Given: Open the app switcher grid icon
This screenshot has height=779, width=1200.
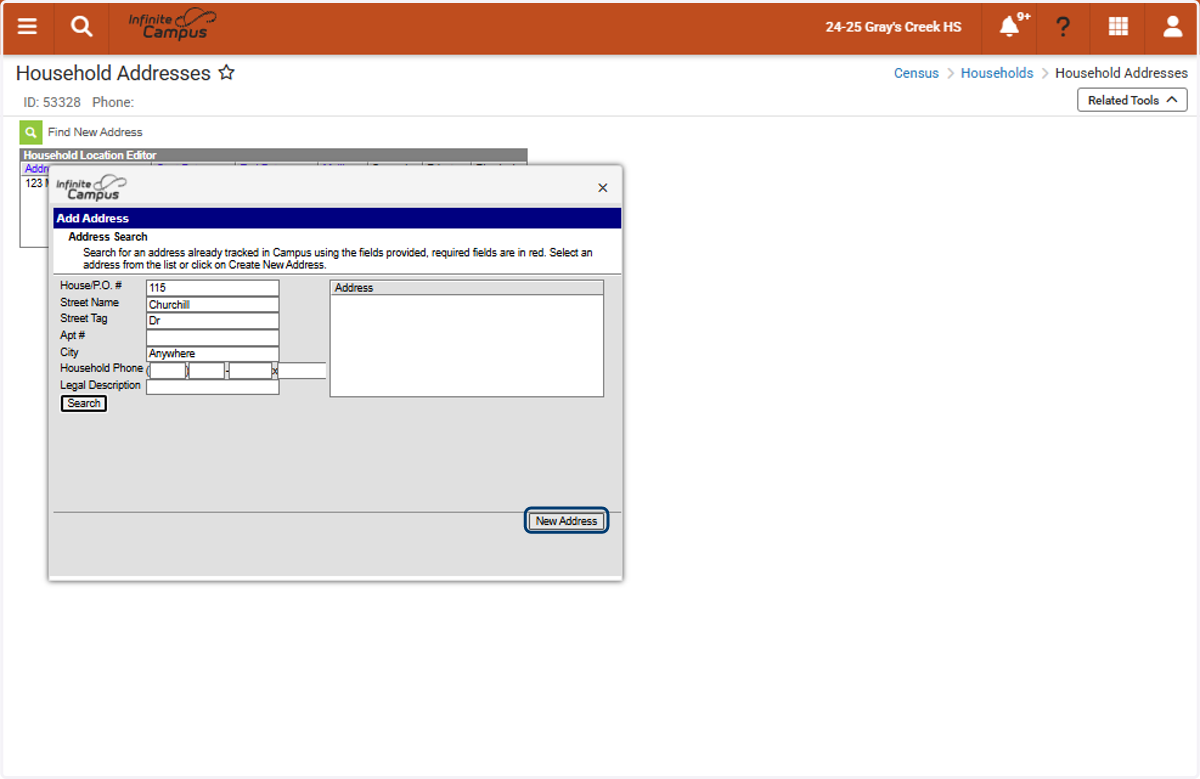Looking at the screenshot, I should point(1118,27).
